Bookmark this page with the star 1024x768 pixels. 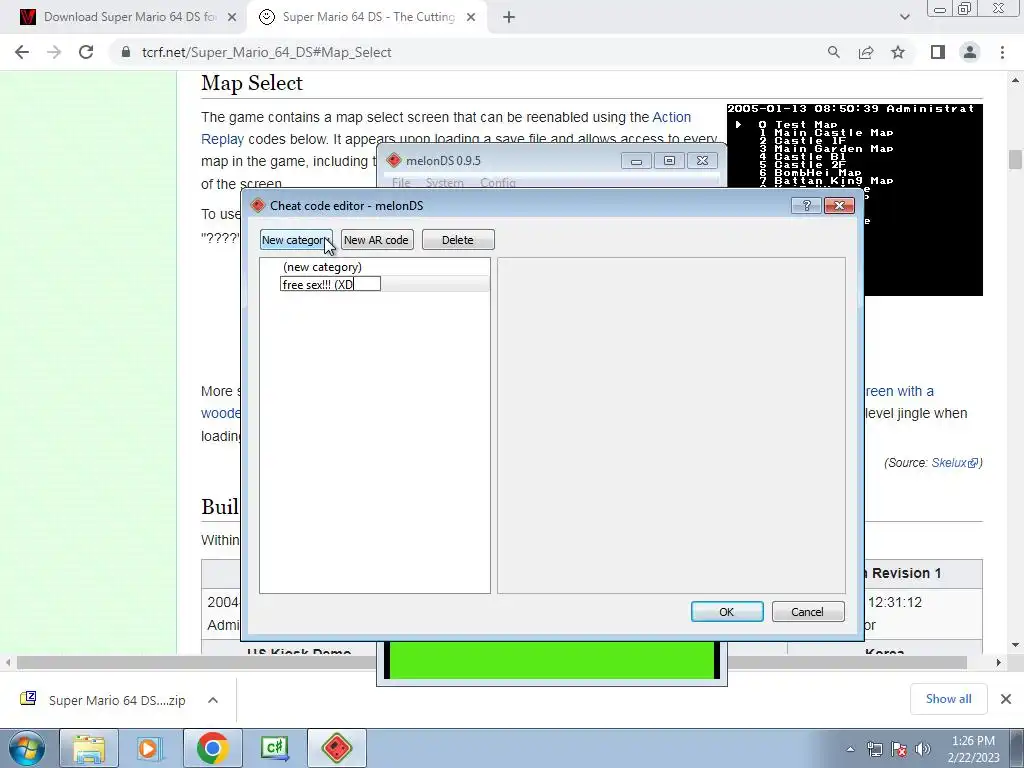(898, 52)
